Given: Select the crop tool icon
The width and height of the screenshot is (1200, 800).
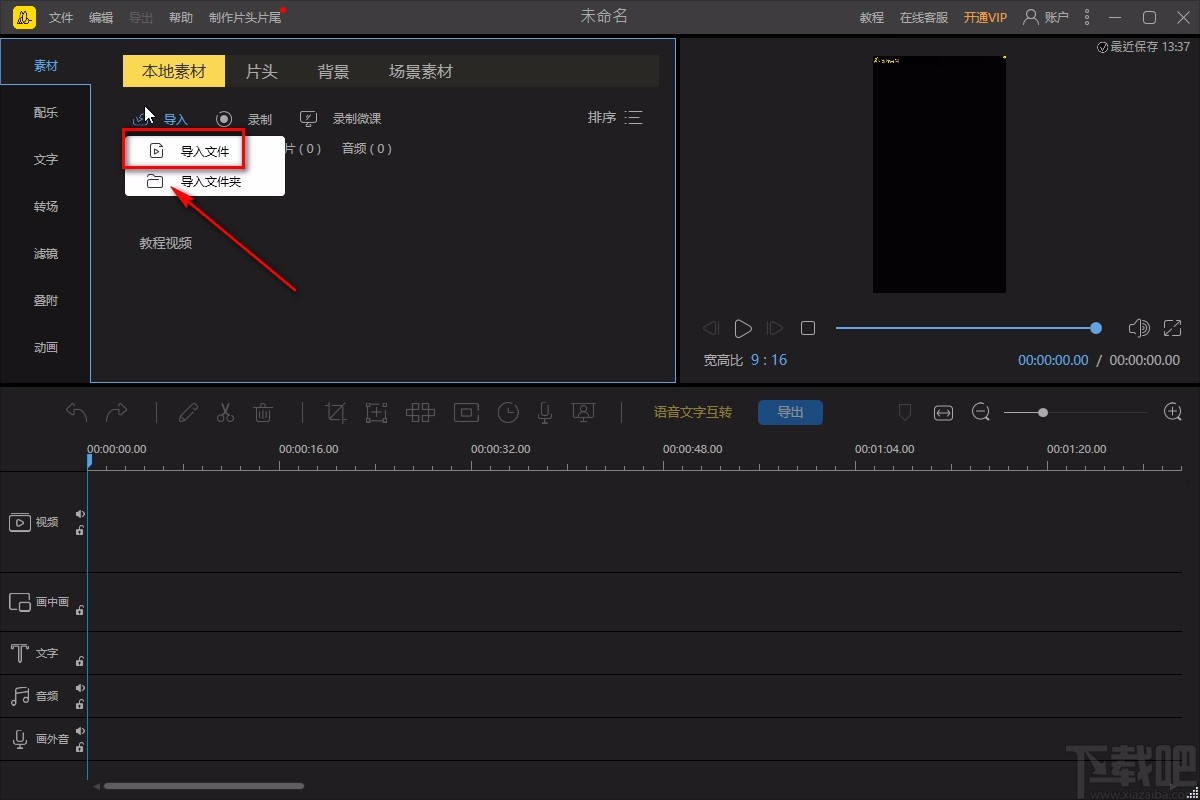Looking at the screenshot, I should [x=337, y=412].
